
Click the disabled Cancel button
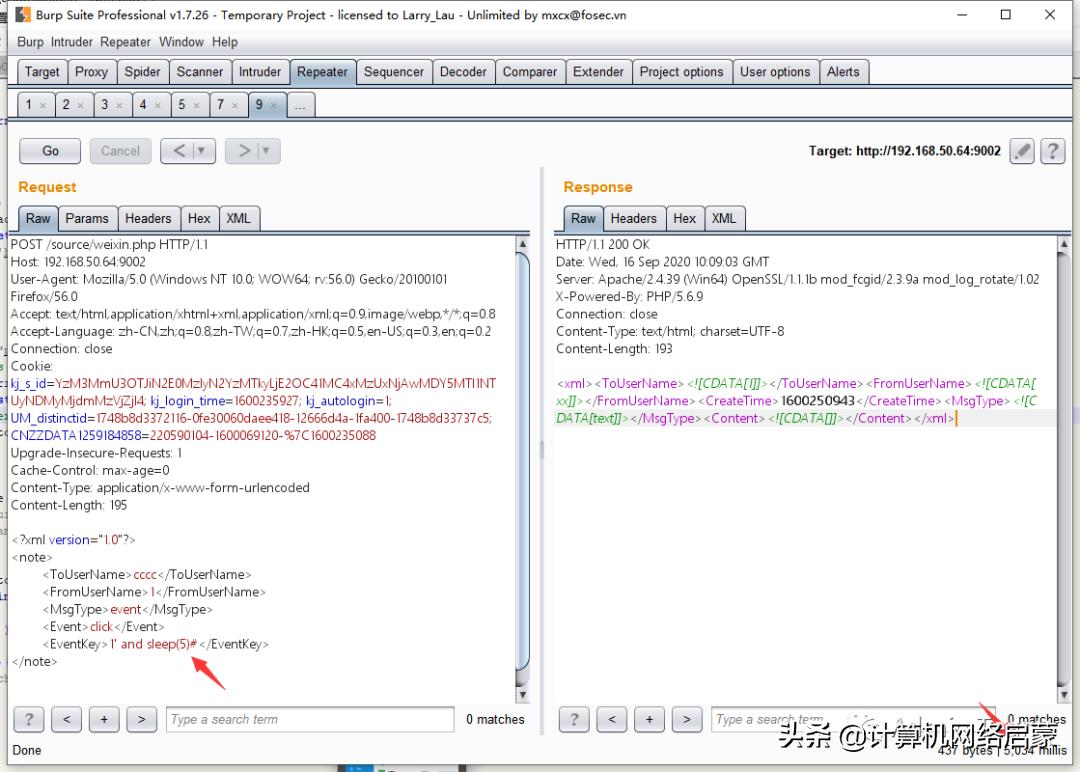click(120, 151)
